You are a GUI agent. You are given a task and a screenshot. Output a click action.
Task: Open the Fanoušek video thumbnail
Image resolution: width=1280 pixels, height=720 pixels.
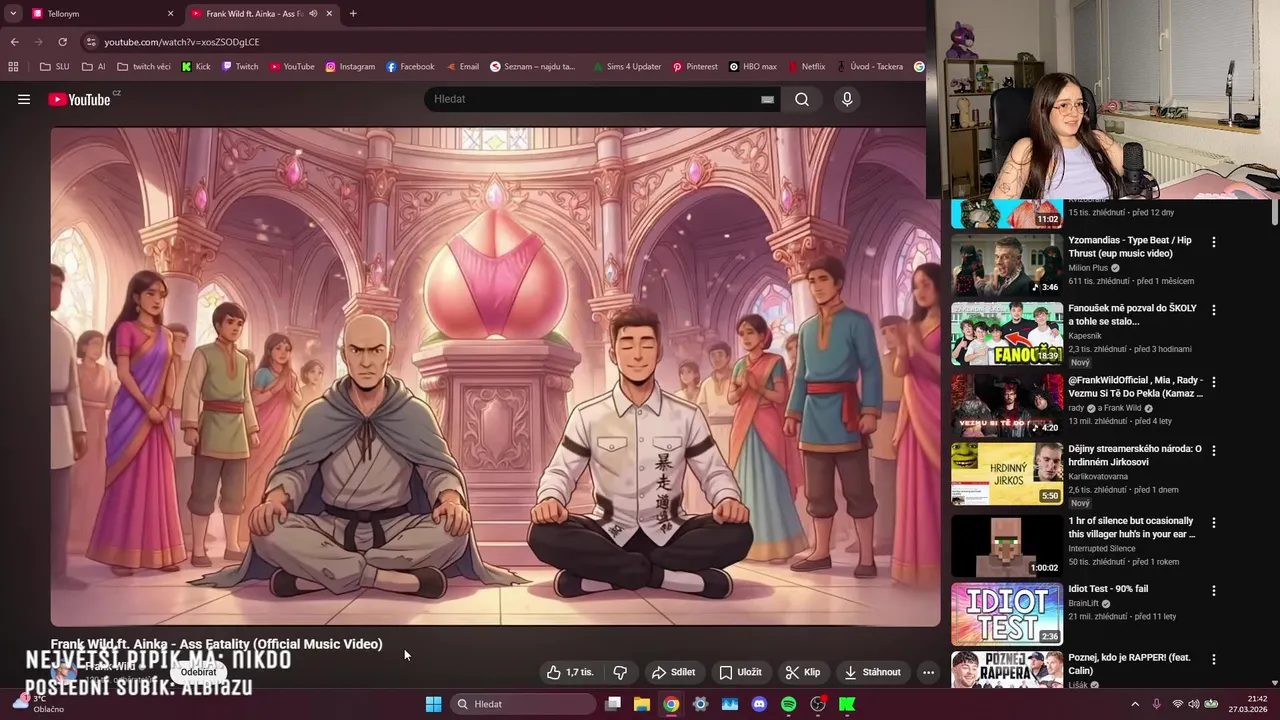1006,334
